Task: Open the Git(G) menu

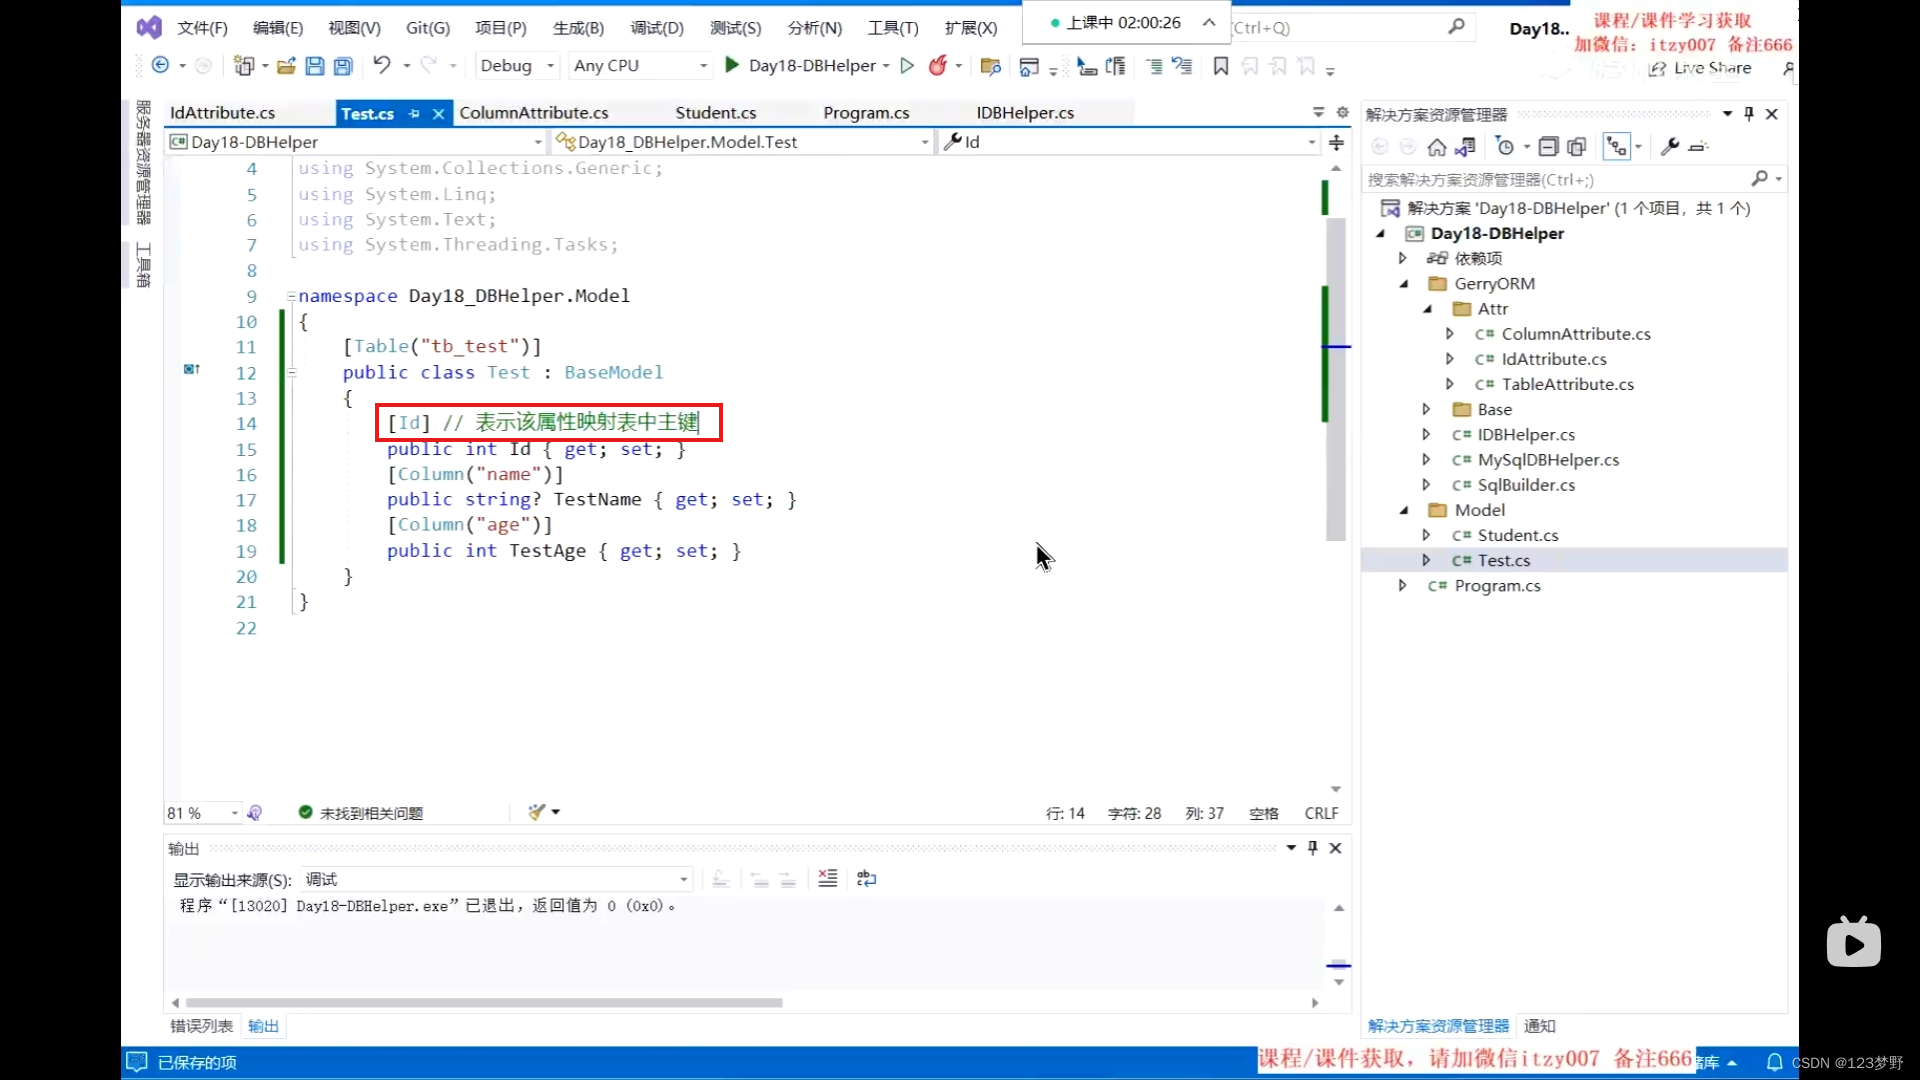Action: click(427, 28)
